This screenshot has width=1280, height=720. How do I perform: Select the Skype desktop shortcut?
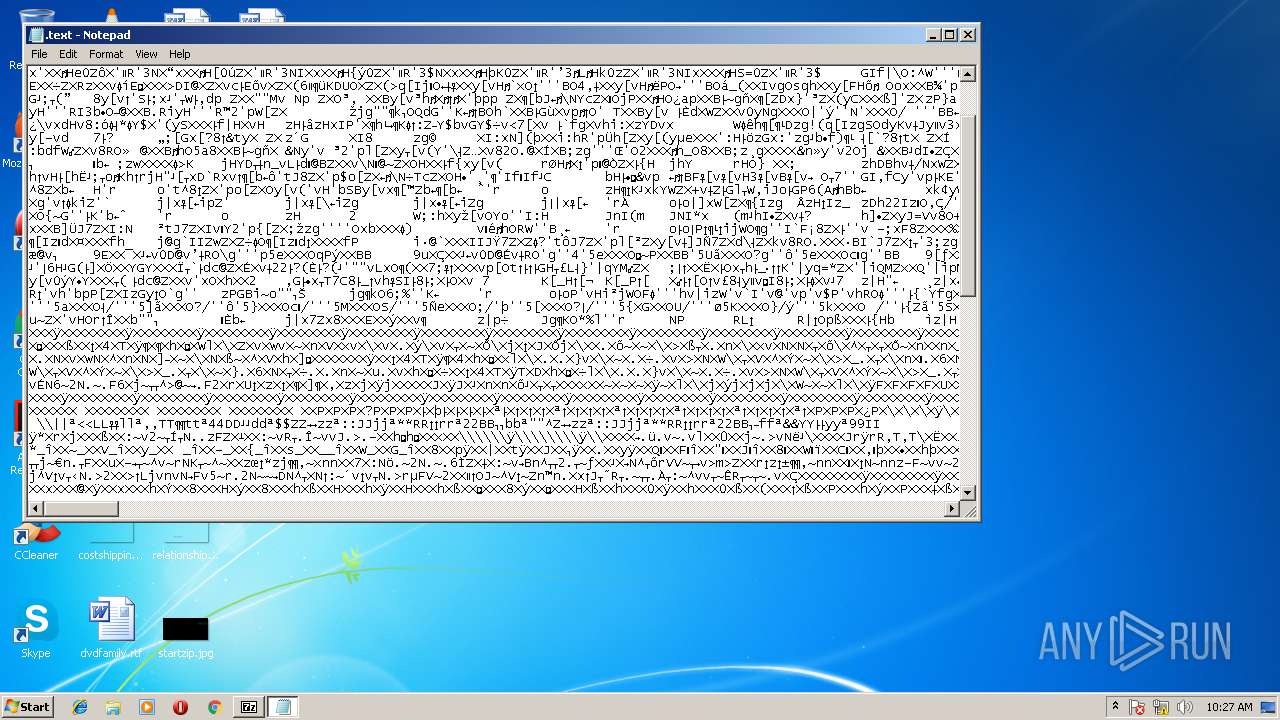(35, 630)
